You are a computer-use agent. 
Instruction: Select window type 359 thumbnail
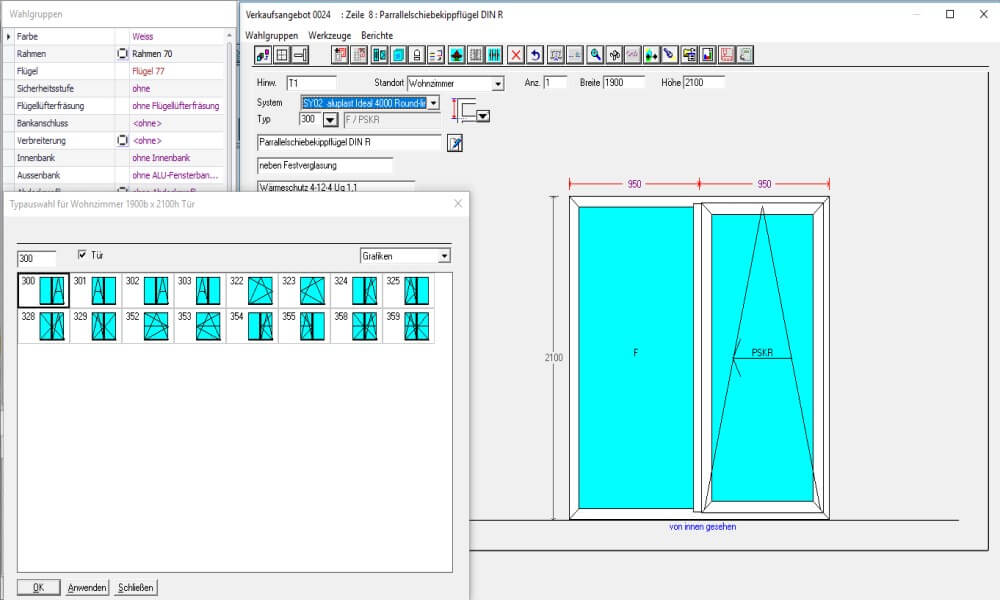[x=416, y=326]
